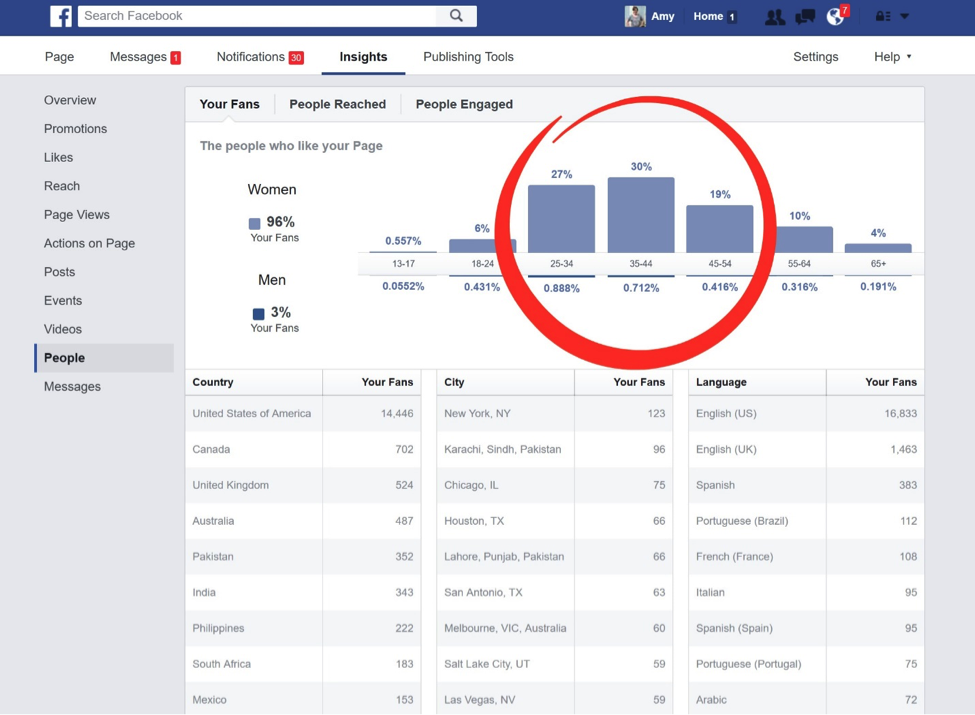Screen dimensions: 975x715
Task: Select People in the sidebar
Action: [x=104, y=358]
